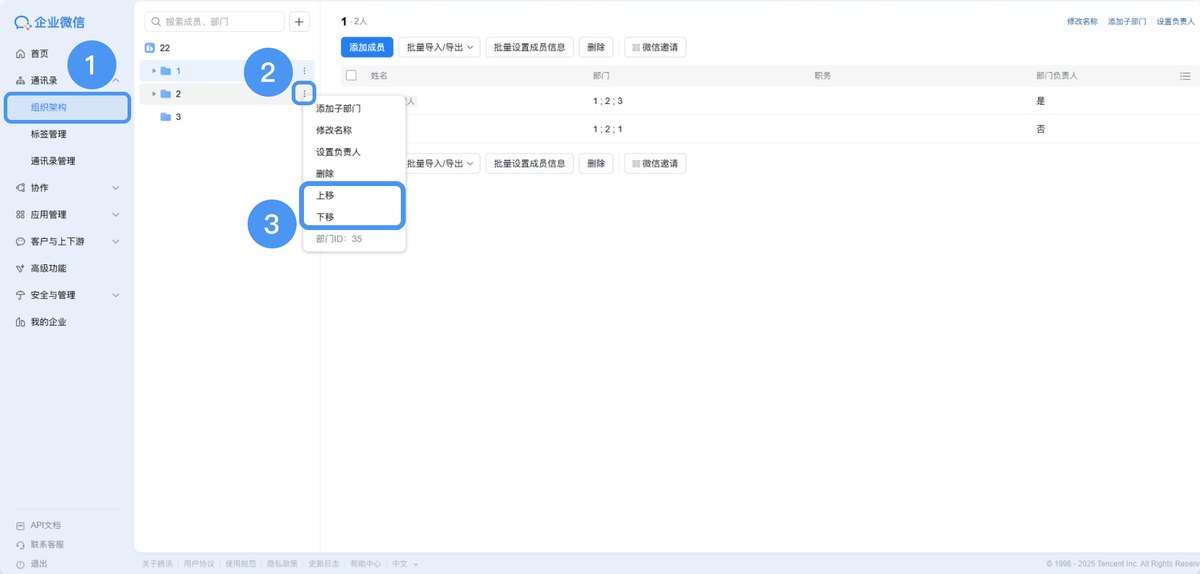Click QR icon on top 微信邀请 button

pyautogui.click(x=636, y=47)
